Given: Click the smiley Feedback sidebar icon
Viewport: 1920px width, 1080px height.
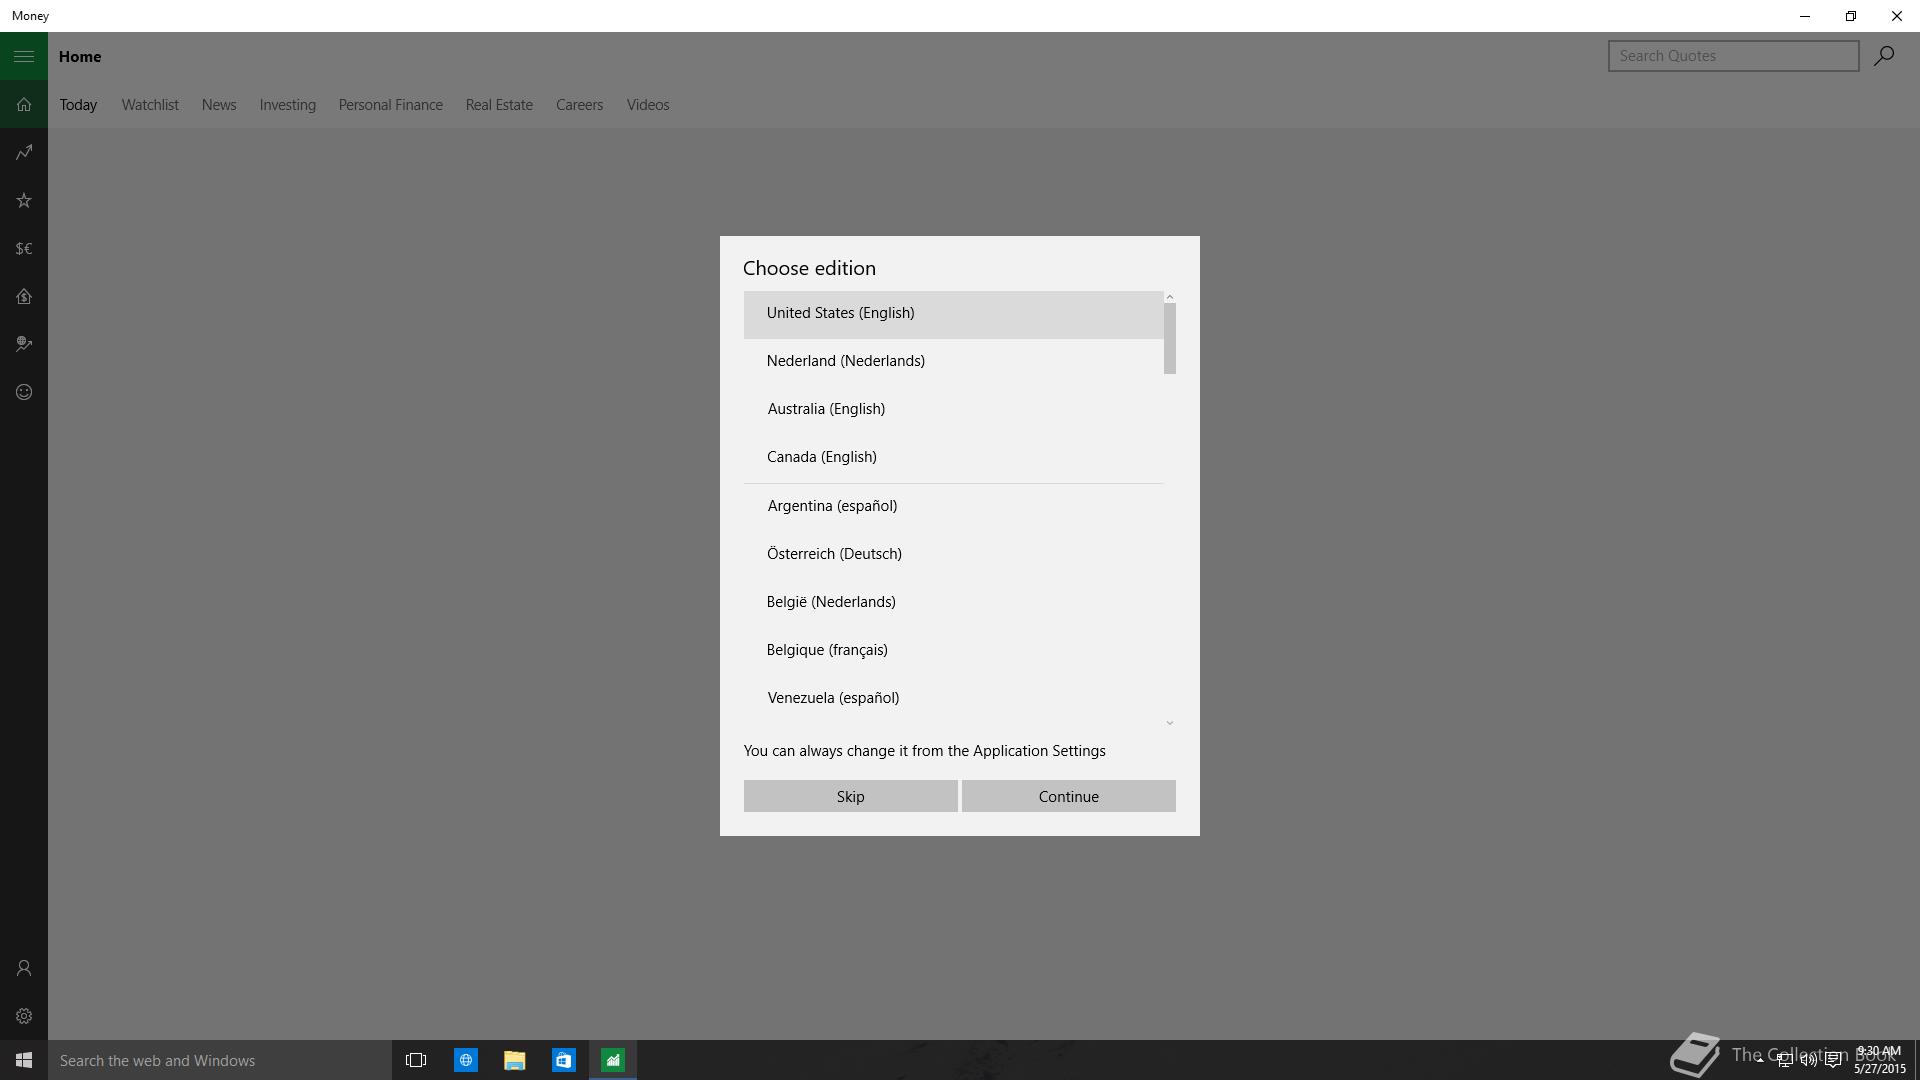Looking at the screenshot, I should click(24, 392).
